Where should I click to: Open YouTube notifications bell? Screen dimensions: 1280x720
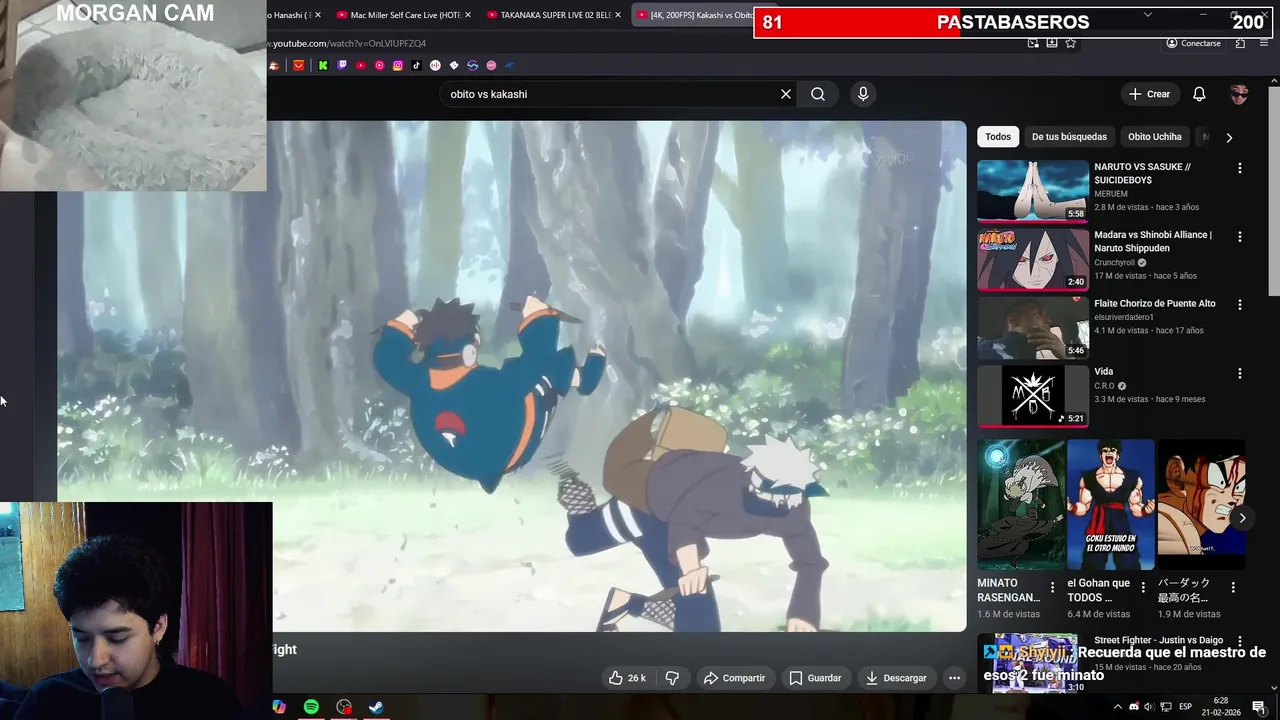click(1199, 94)
